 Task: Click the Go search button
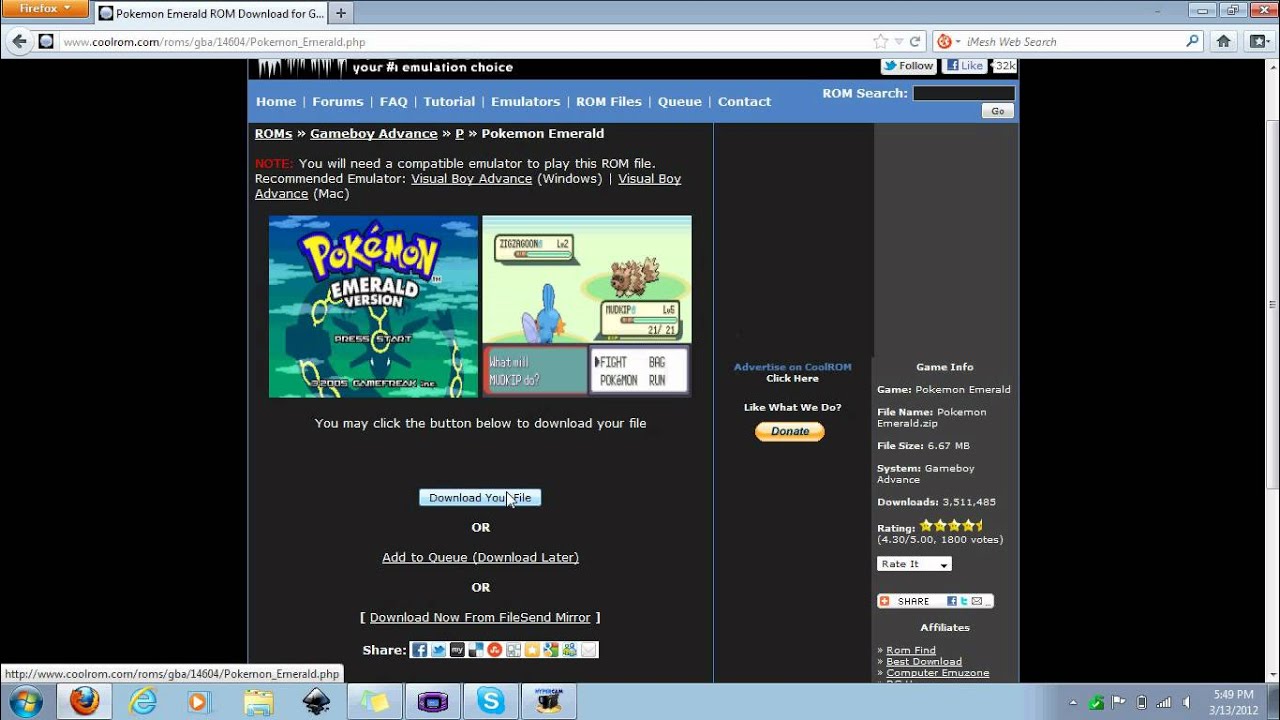click(x=997, y=111)
